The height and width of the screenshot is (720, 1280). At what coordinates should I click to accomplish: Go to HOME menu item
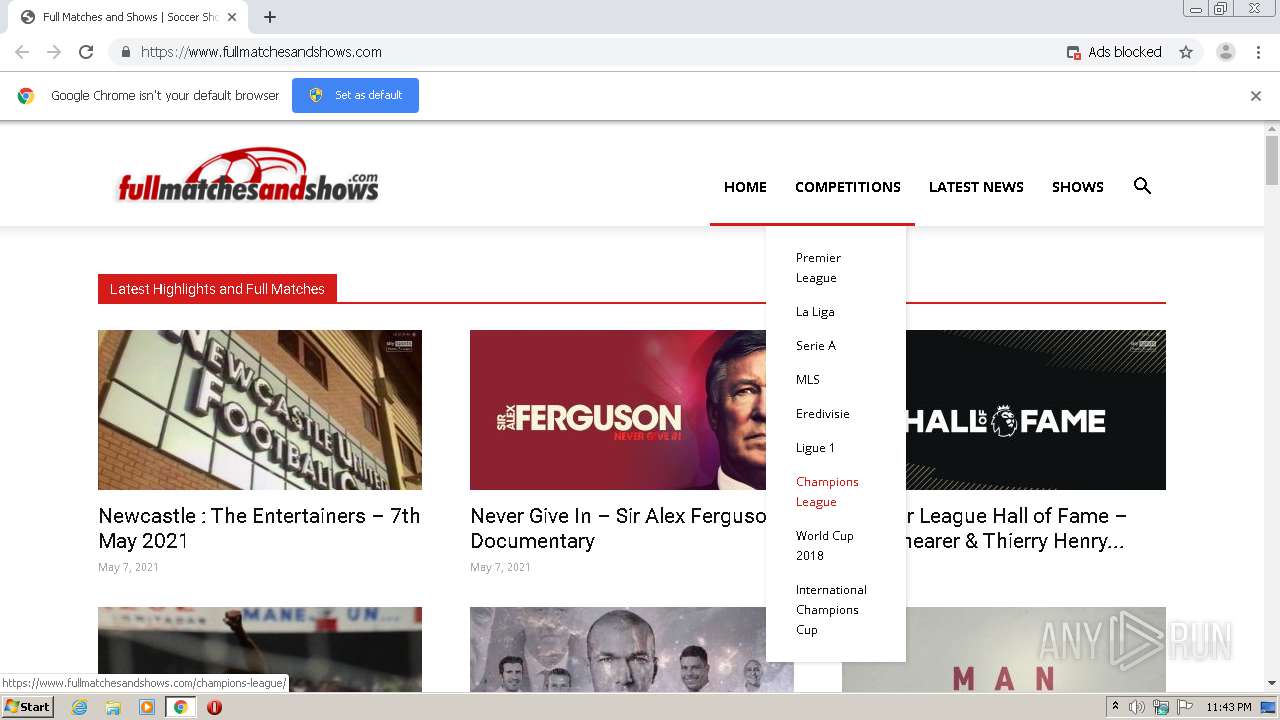pyautogui.click(x=745, y=187)
